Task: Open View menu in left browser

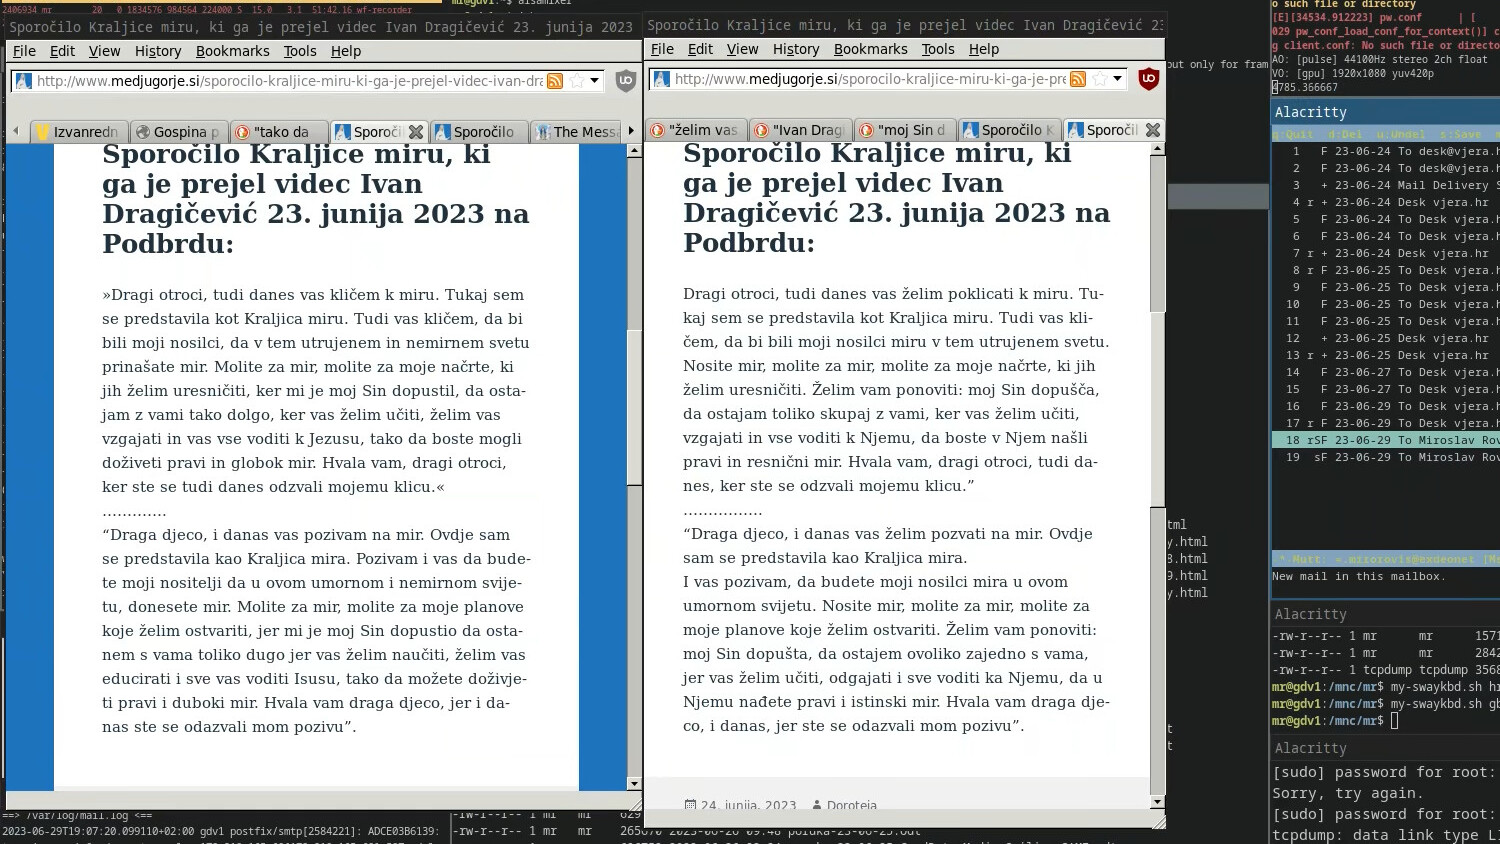Action: [104, 51]
